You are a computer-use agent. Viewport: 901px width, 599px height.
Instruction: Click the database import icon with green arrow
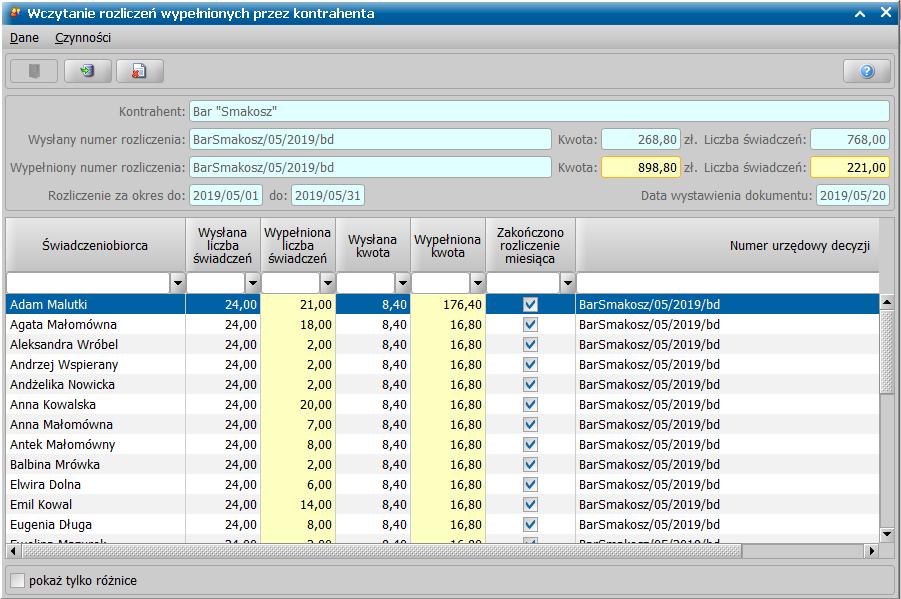tap(87, 71)
